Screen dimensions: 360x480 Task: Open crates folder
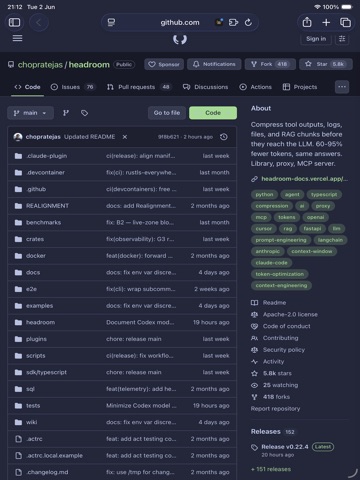(35, 239)
